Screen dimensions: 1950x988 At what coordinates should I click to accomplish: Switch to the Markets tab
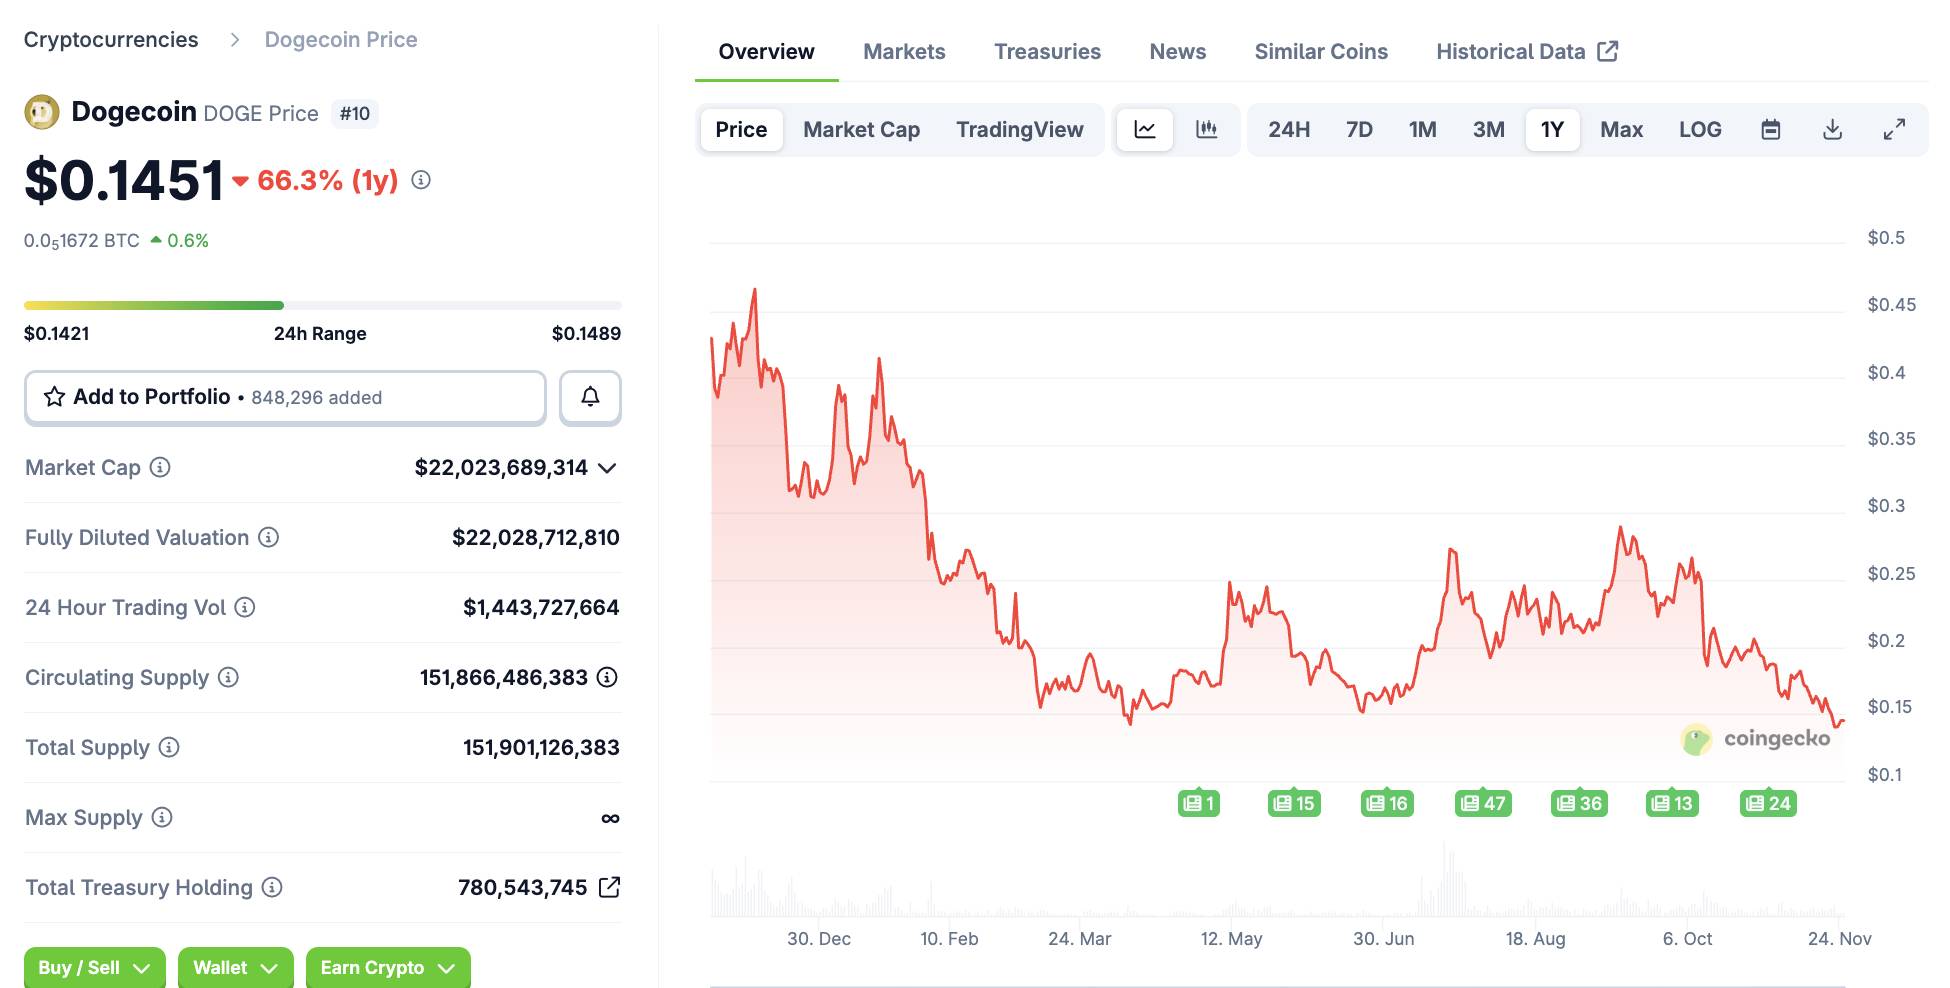click(904, 52)
